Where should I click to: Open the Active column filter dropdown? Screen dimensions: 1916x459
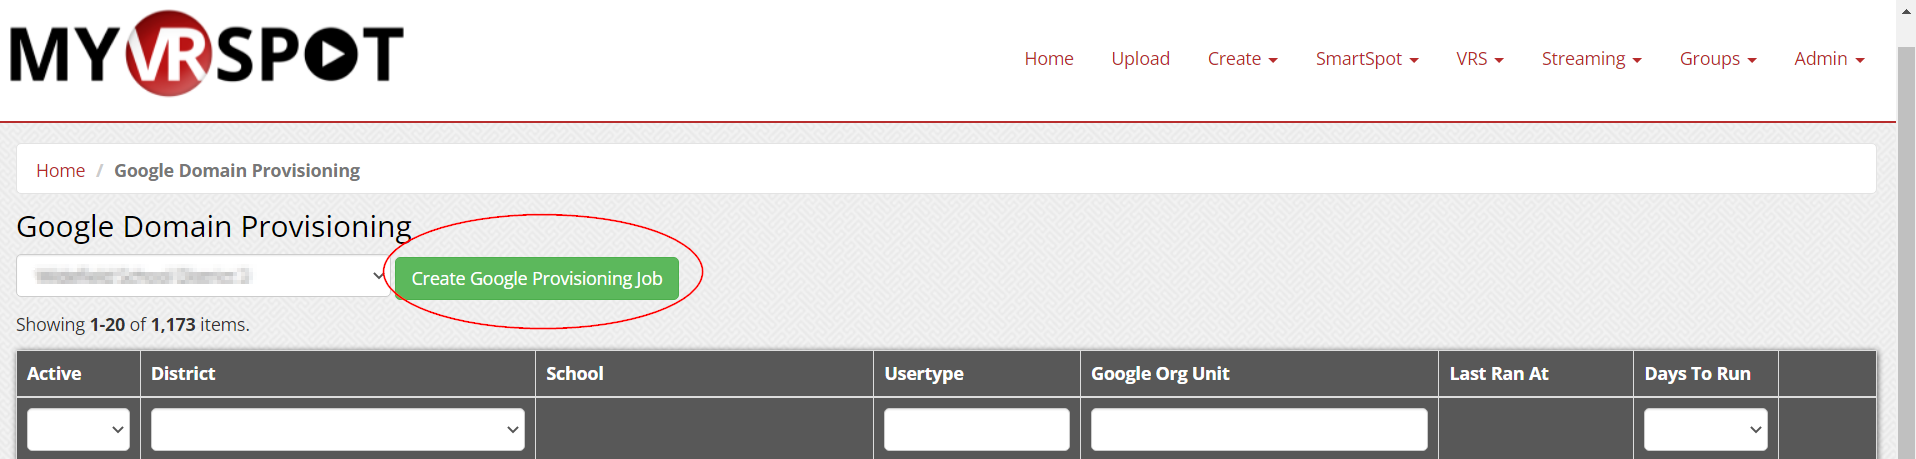click(x=78, y=429)
